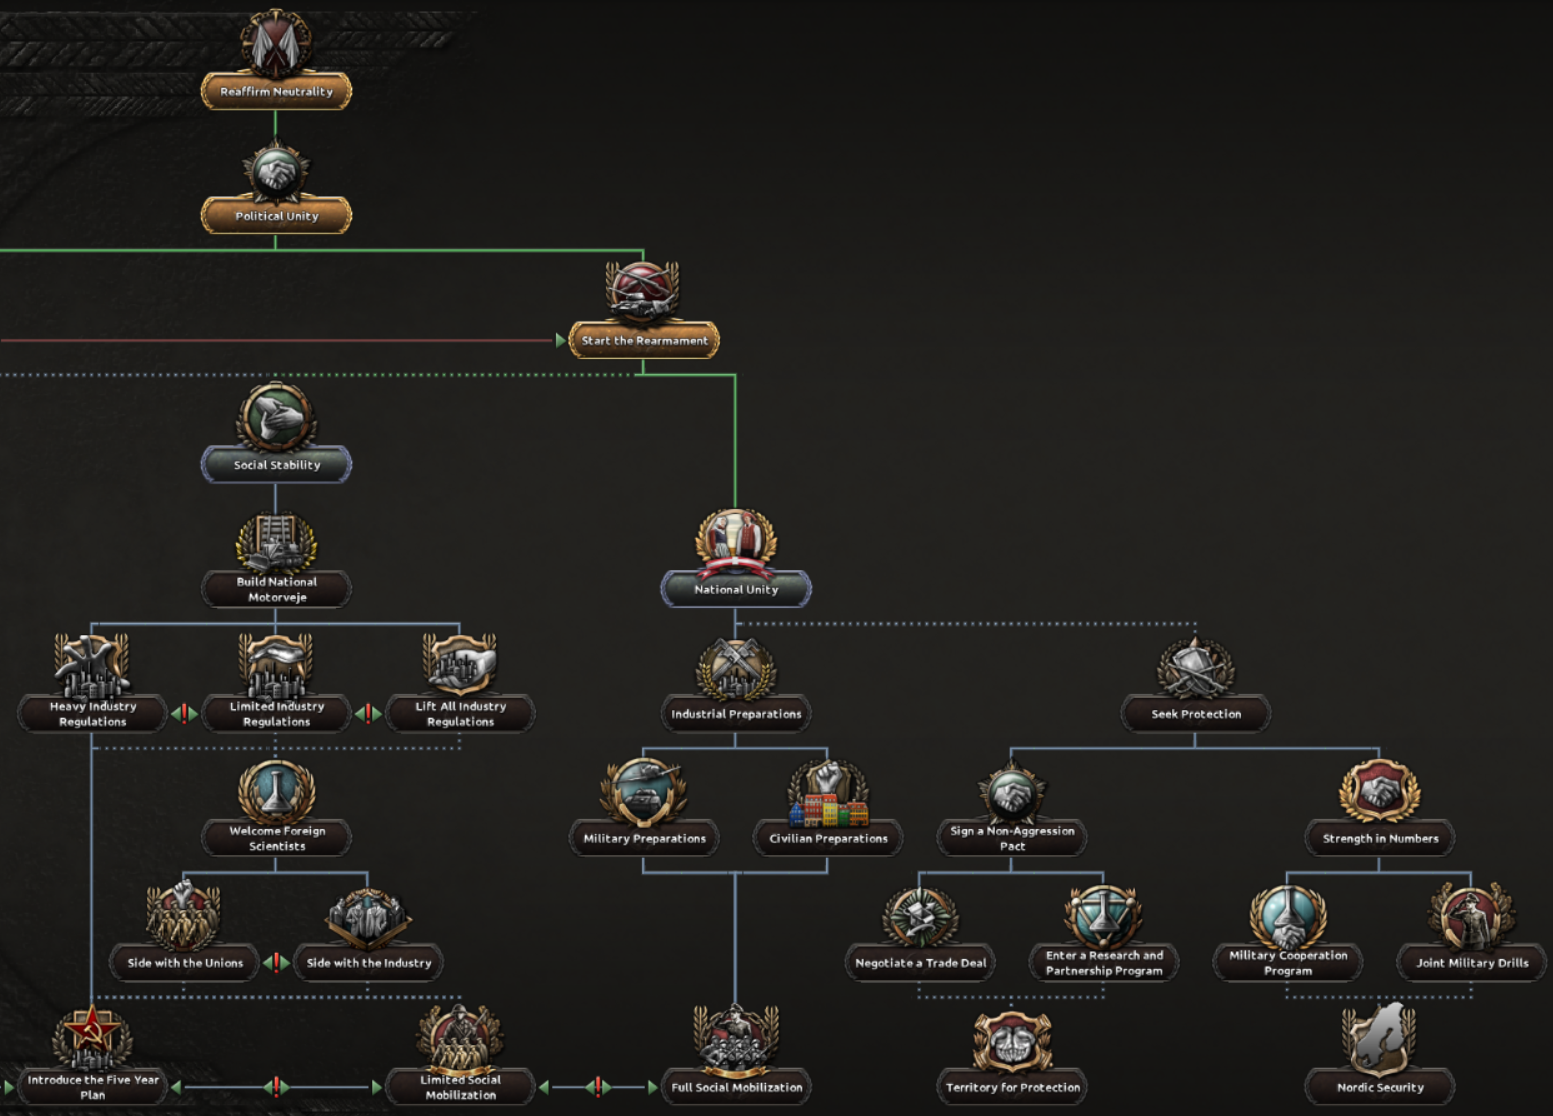Click the Reaffirm Neutrality focus icon
1553x1116 pixels.
[x=276, y=42]
